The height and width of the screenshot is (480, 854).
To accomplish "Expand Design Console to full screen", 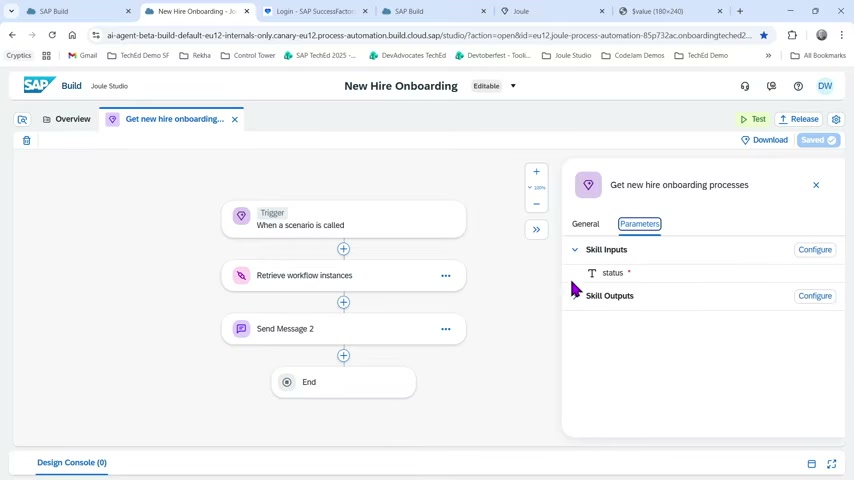I will 832,464.
